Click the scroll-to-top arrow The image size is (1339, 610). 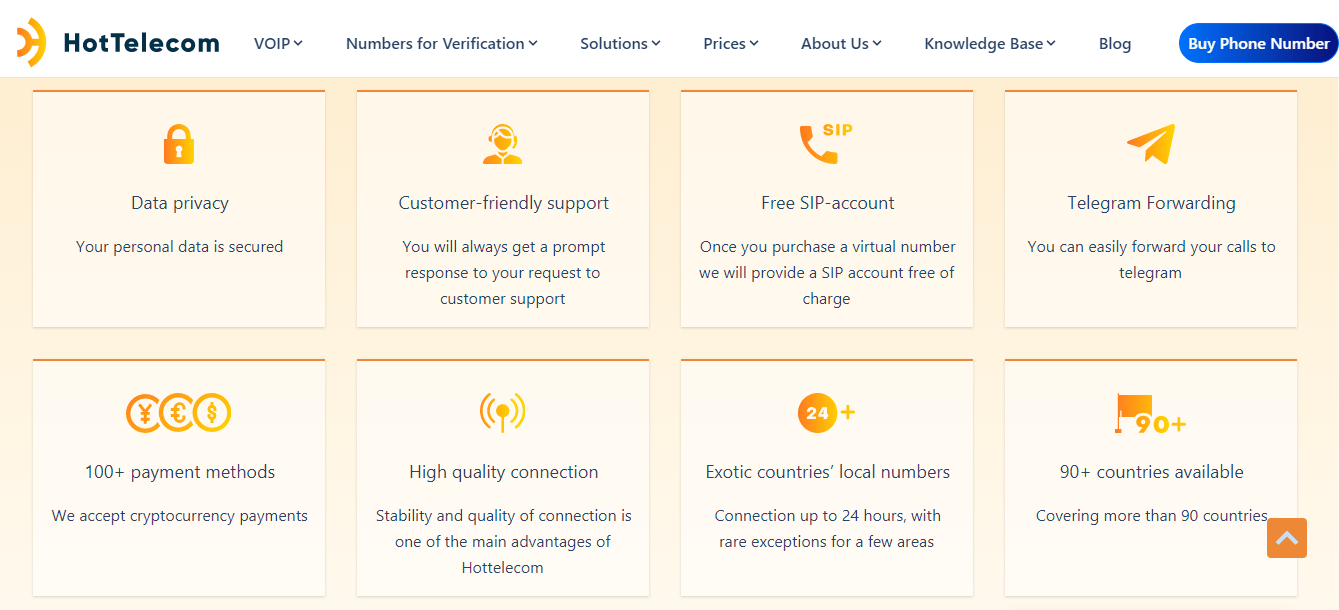(1286, 538)
